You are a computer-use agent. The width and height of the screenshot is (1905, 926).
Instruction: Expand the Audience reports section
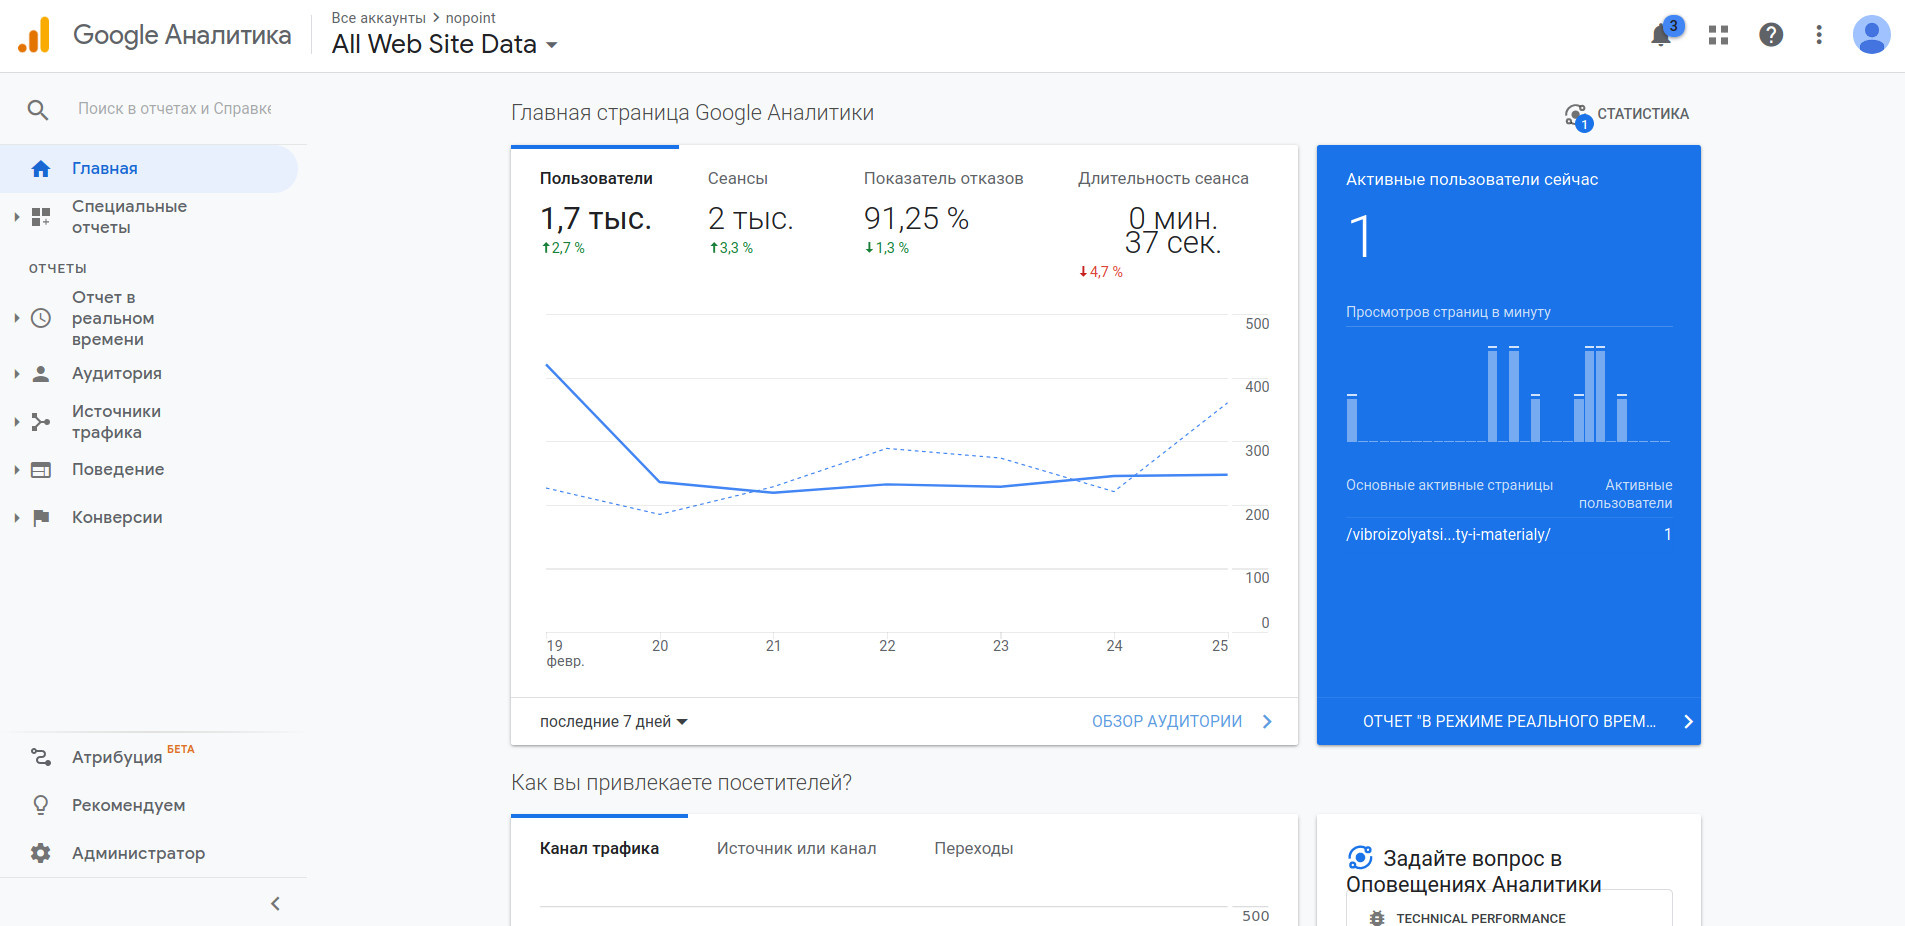click(116, 374)
